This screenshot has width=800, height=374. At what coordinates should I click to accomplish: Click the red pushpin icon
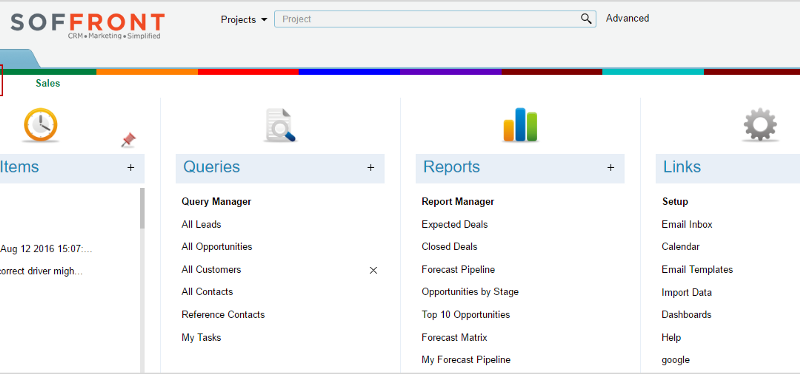(x=128, y=140)
